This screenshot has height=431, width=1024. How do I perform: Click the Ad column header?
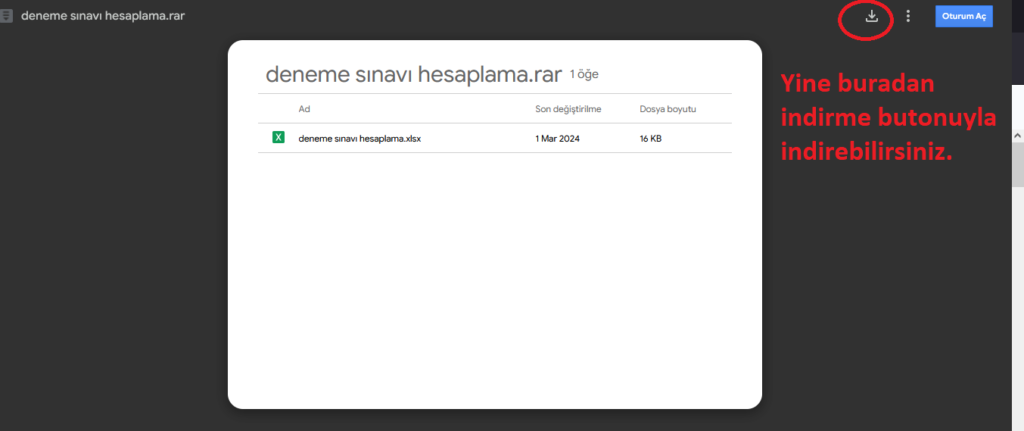click(304, 108)
